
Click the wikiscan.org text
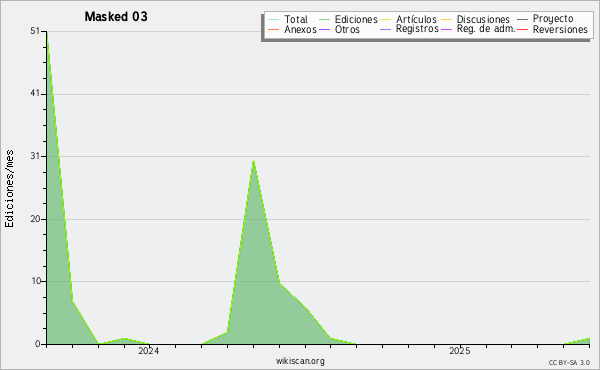300,361
